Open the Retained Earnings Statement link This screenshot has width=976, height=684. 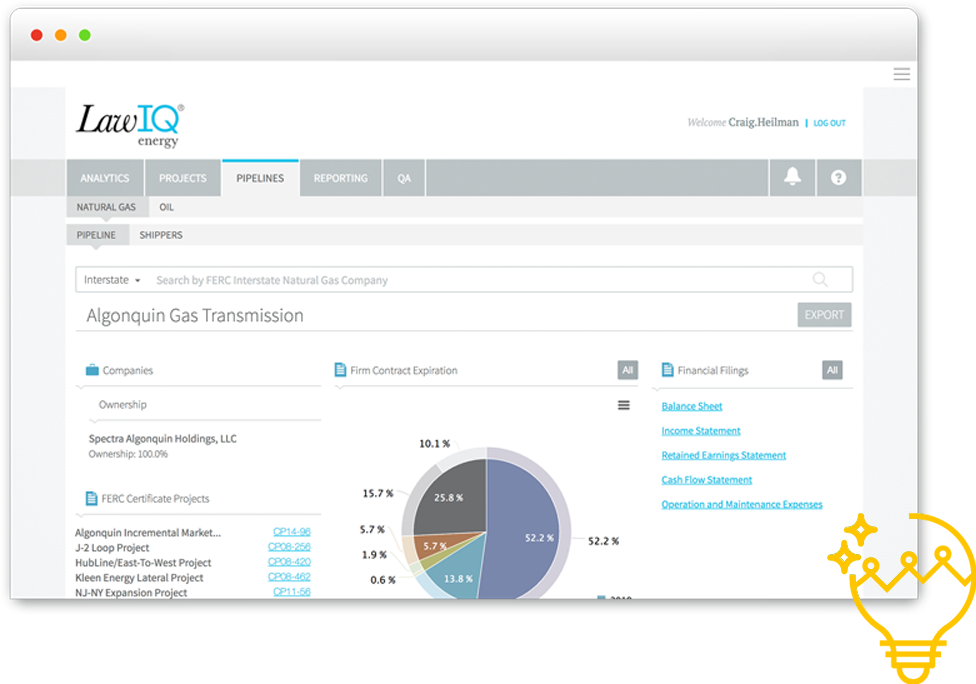point(723,455)
